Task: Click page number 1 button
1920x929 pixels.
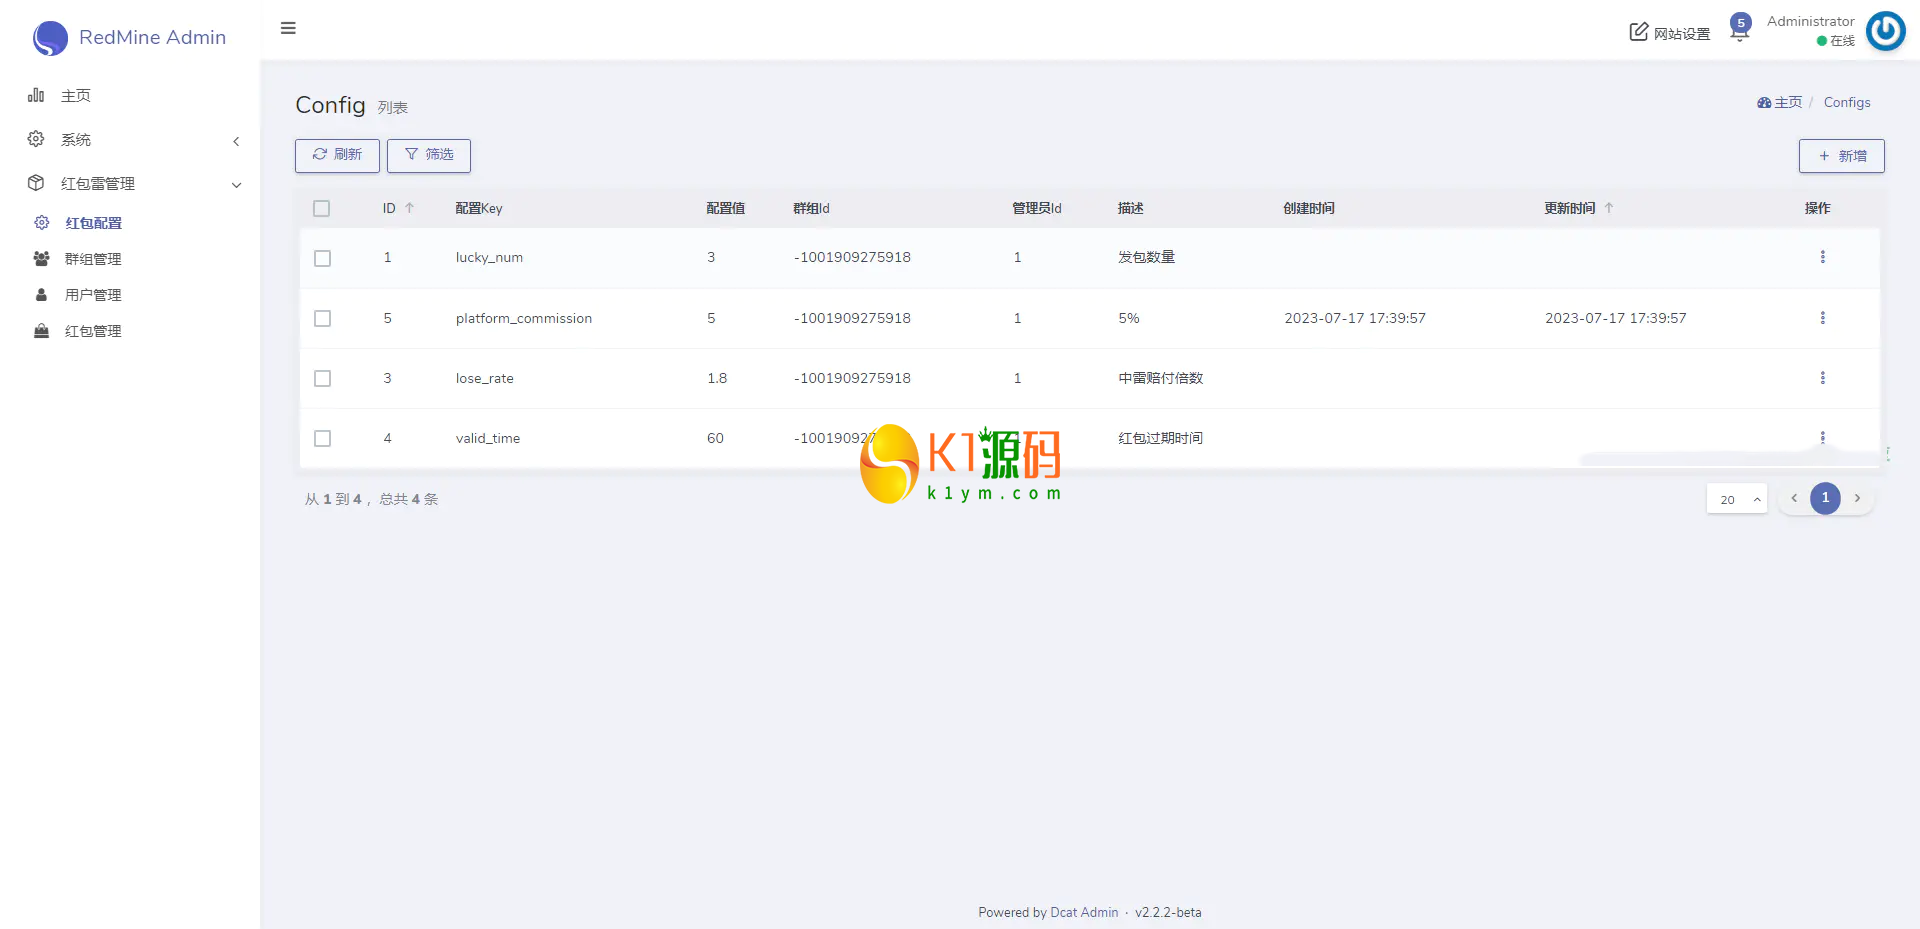Action: [1825, 498]
